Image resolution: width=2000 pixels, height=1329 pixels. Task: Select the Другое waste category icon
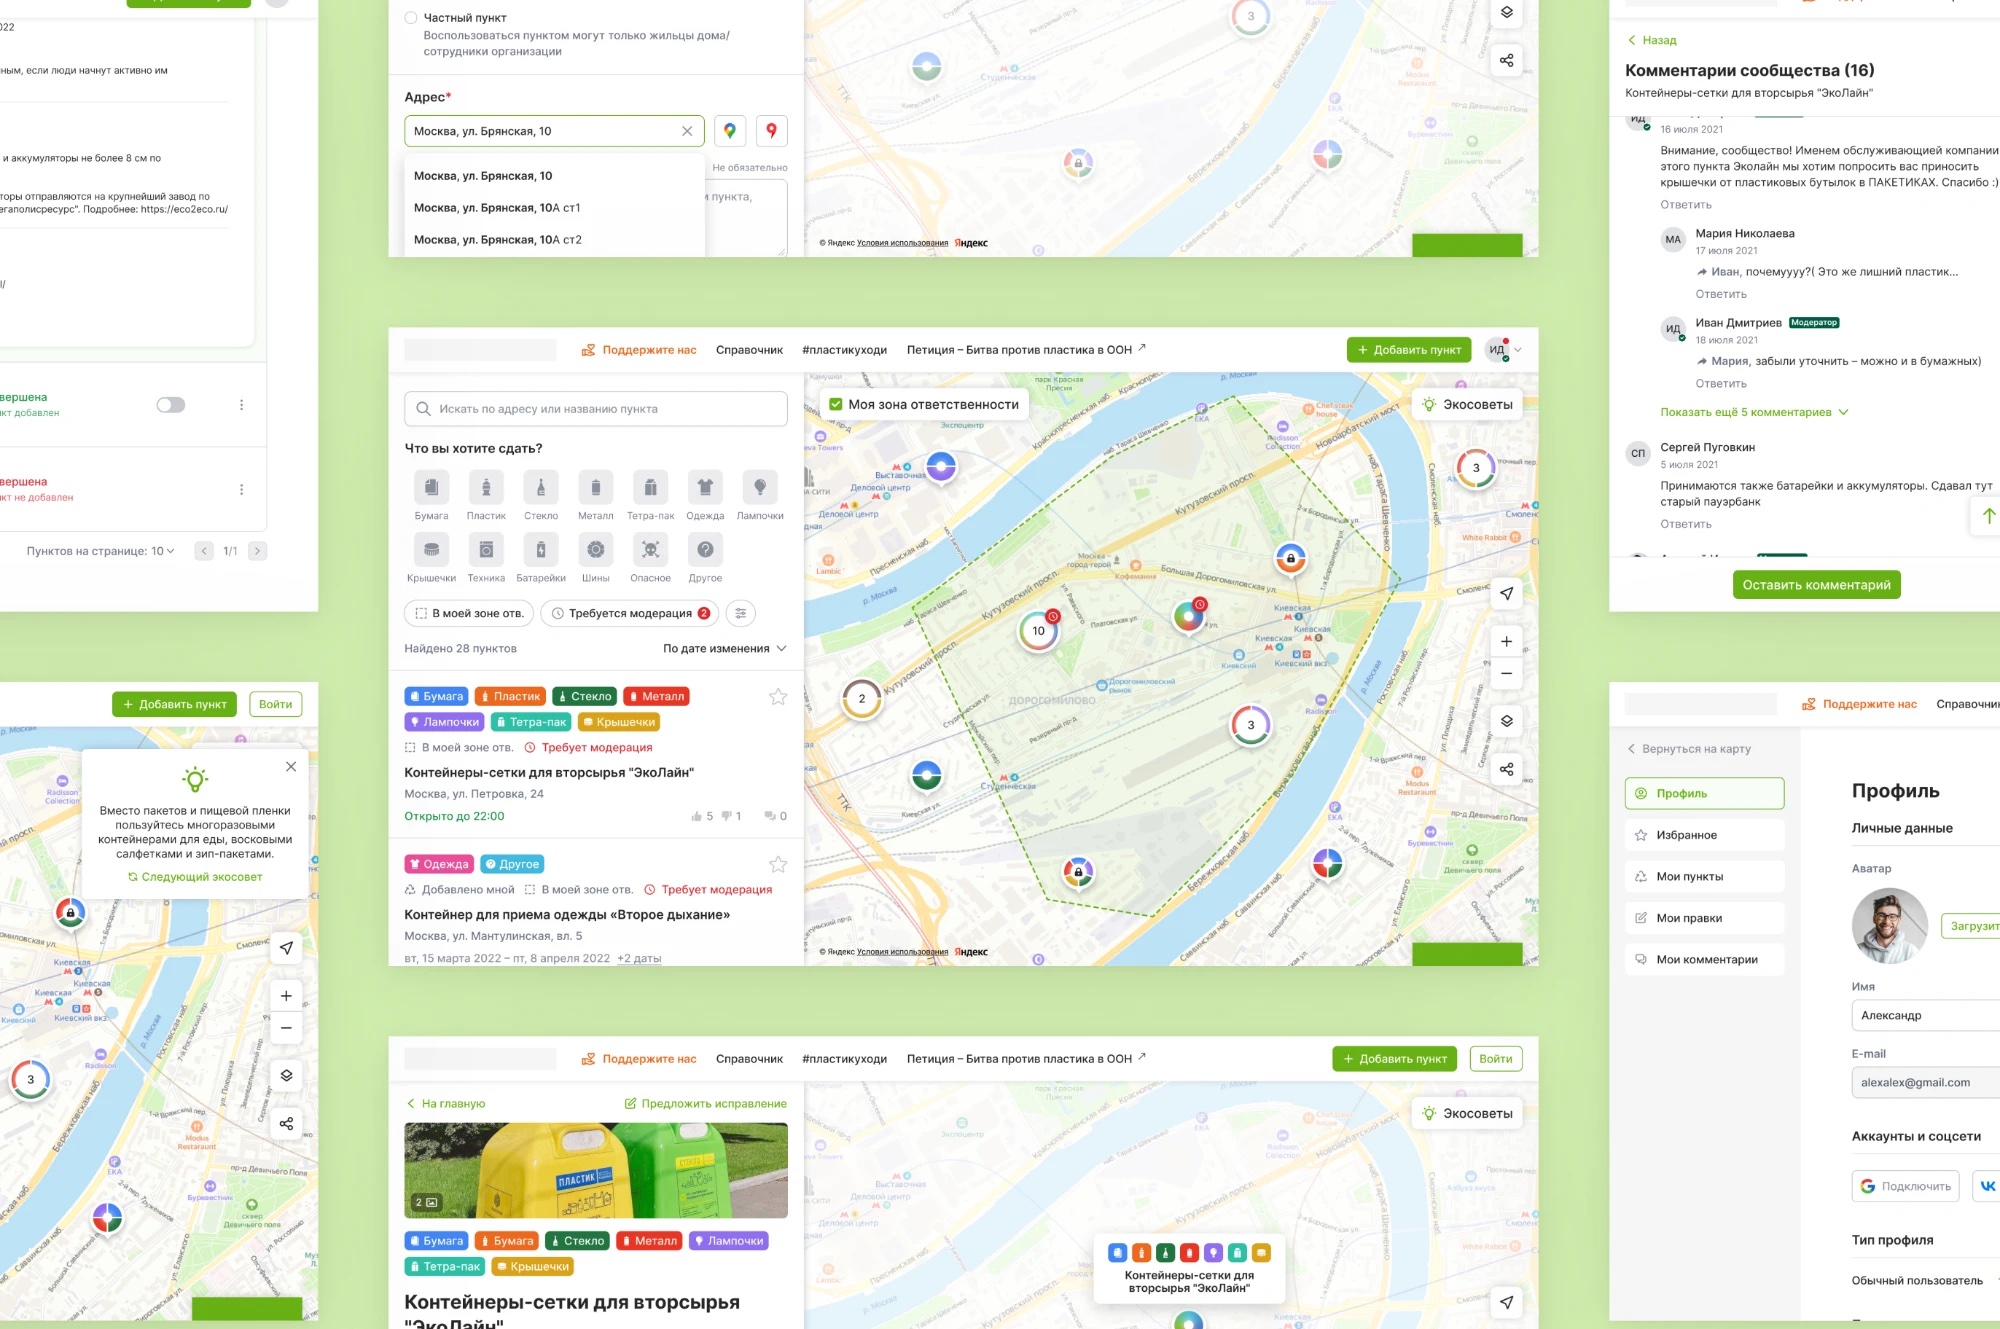tap(705, 550)
